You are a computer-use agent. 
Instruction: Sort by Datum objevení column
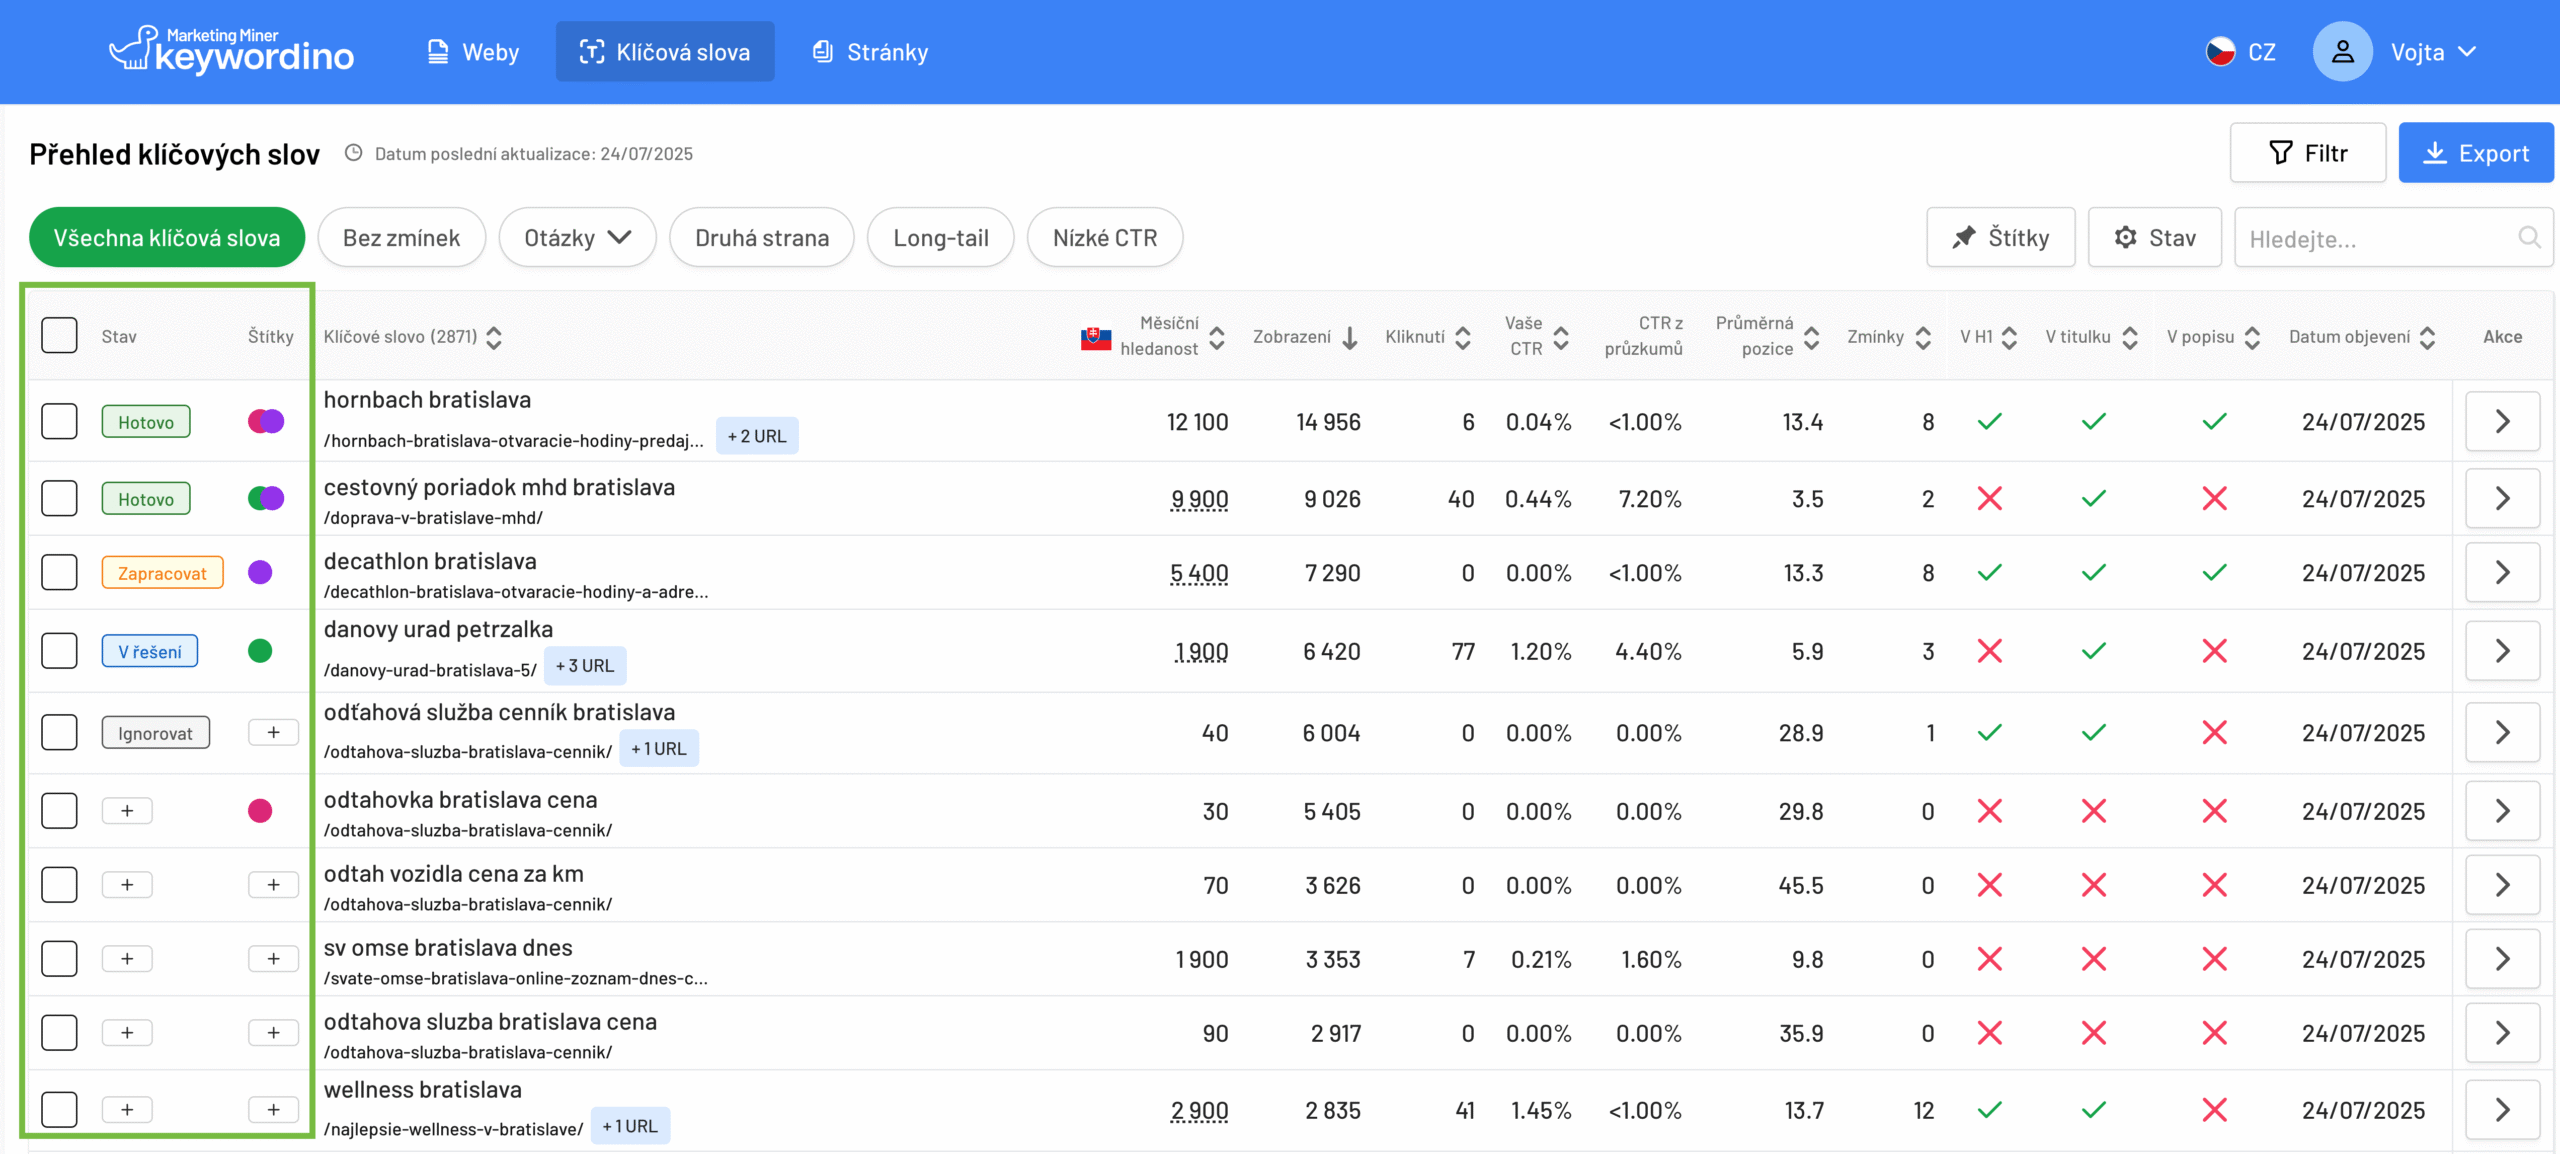2427,338
